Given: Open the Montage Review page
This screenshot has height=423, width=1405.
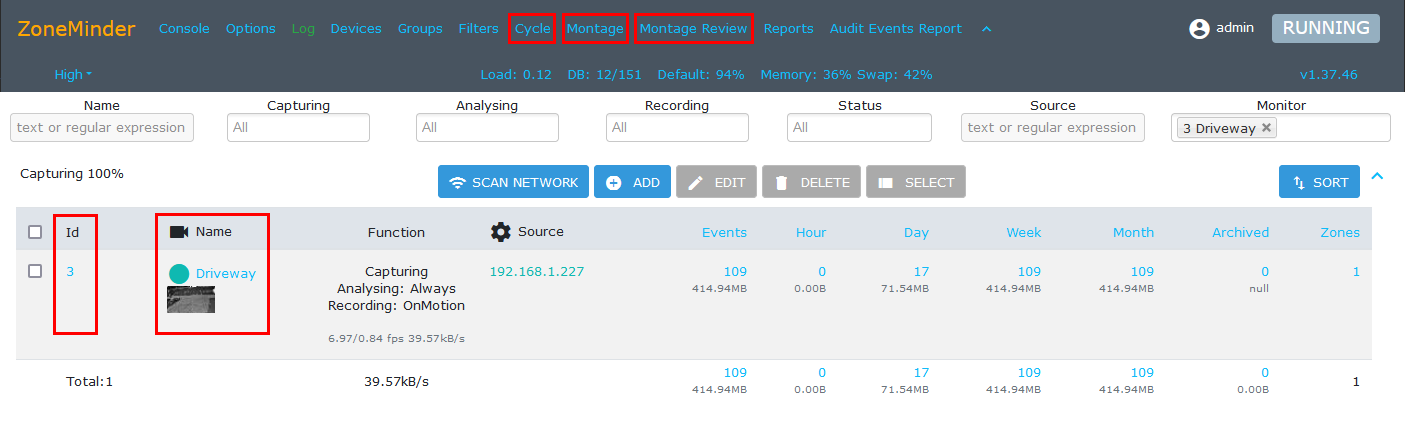Looking at the screenshot, I should click(x=693, y=29).
